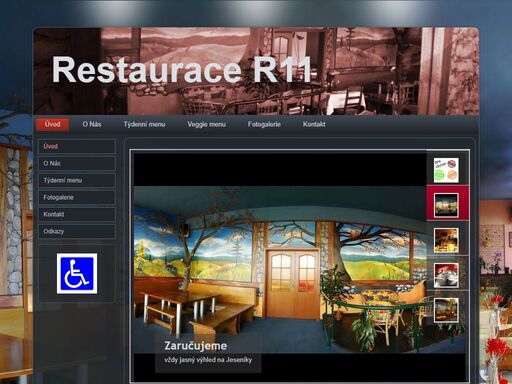
Task: Click Odkazy in the left sidebar
Action: 77,231
